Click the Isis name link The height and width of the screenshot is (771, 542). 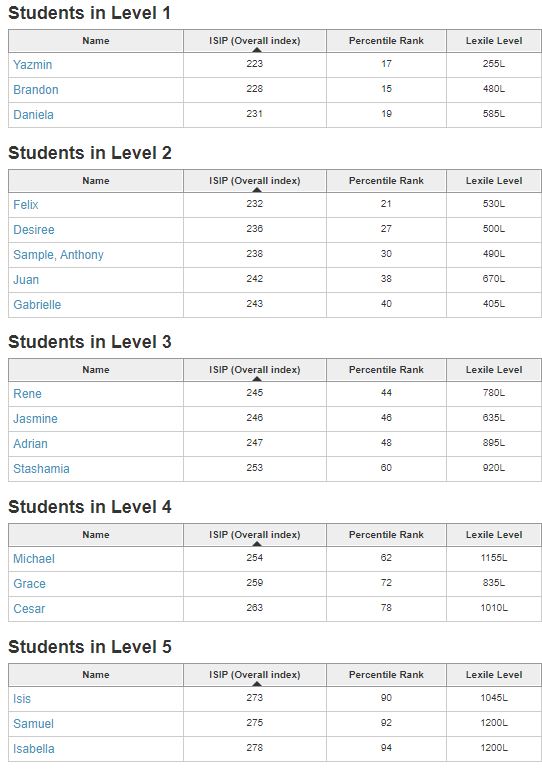point(22,699)
